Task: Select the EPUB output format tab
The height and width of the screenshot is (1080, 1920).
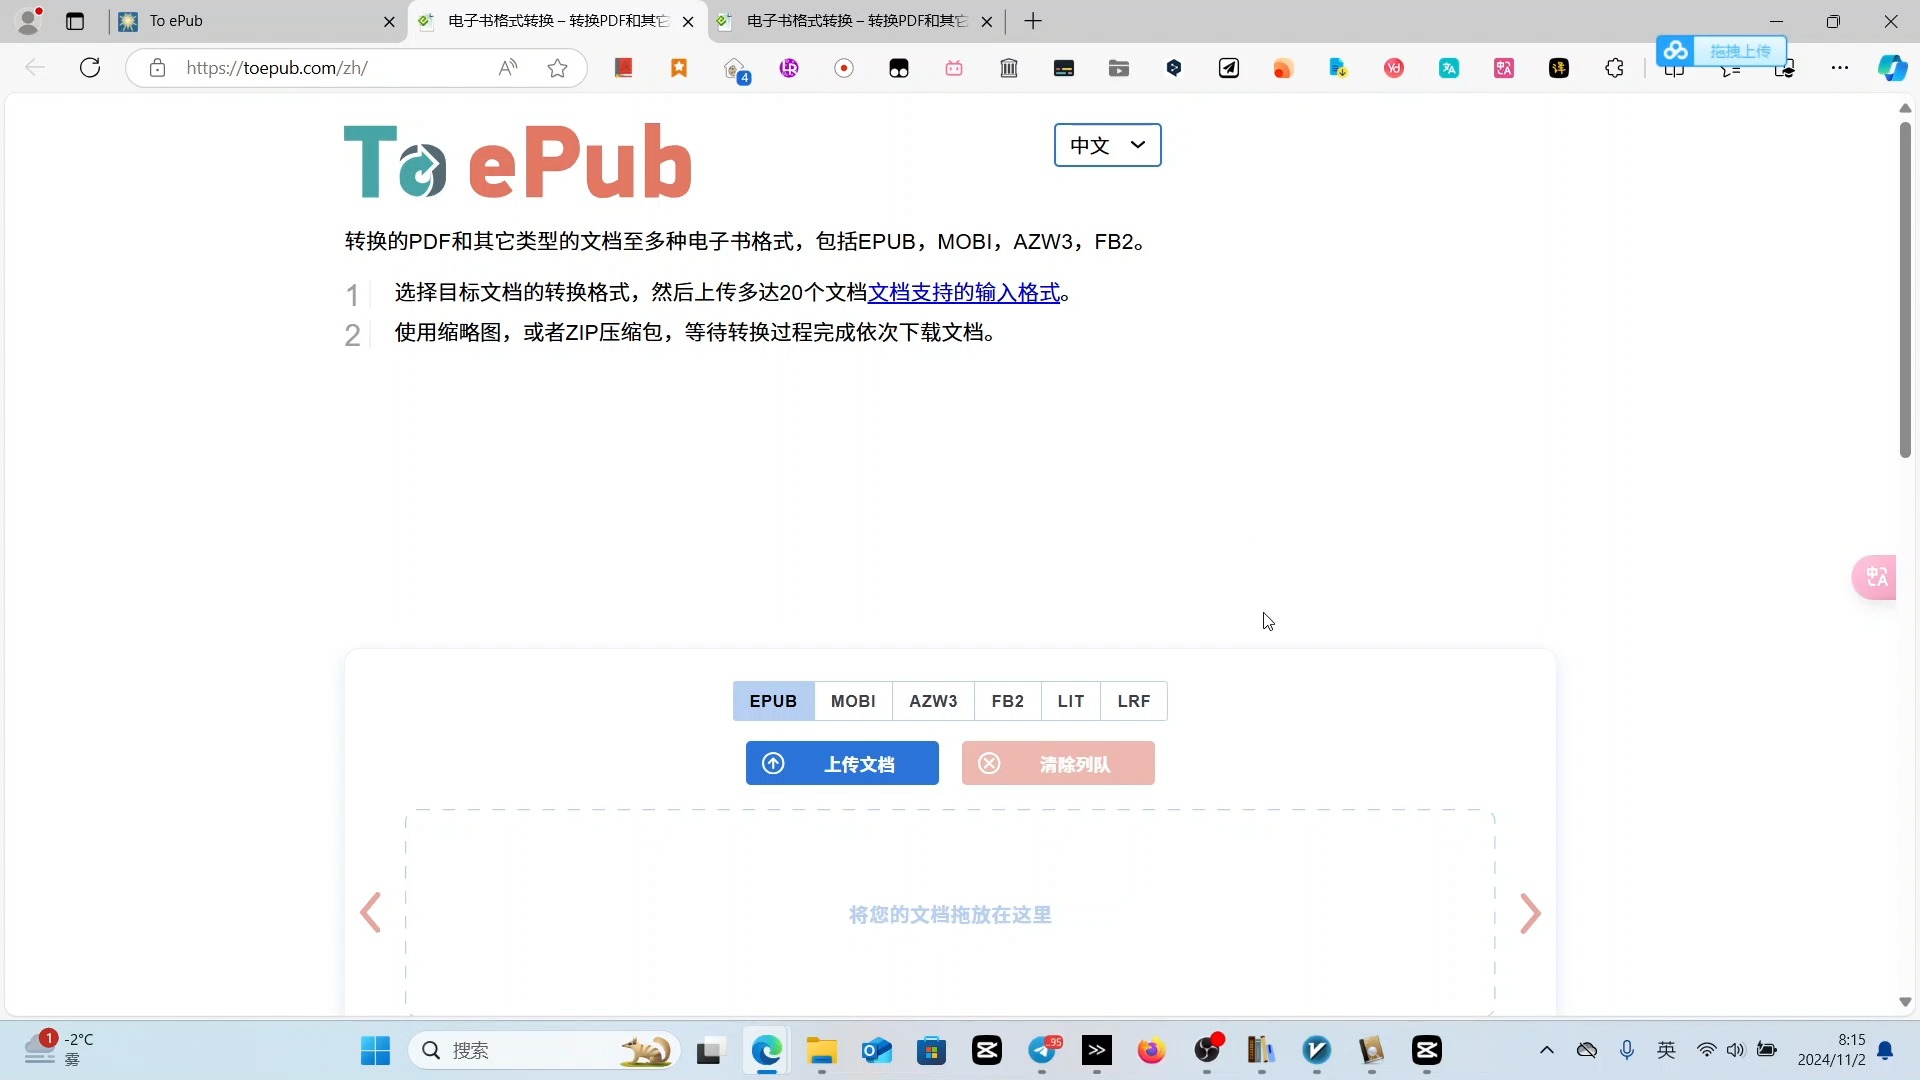Action: [773, 701]
